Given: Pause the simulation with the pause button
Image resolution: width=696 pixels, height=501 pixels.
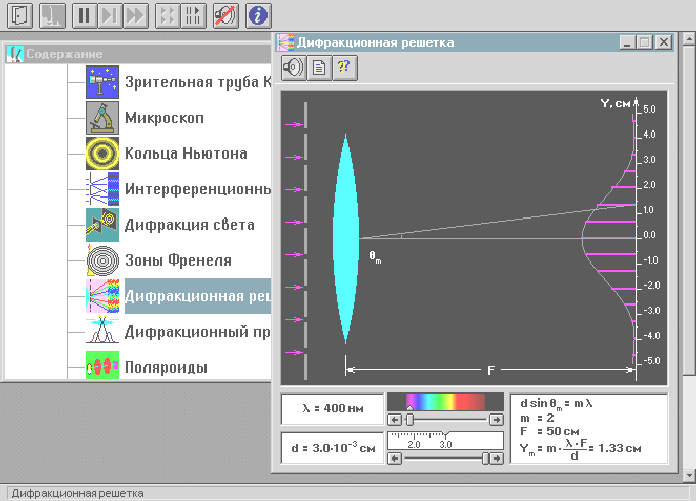Looking at the screenshot, I should pos(84,16).
